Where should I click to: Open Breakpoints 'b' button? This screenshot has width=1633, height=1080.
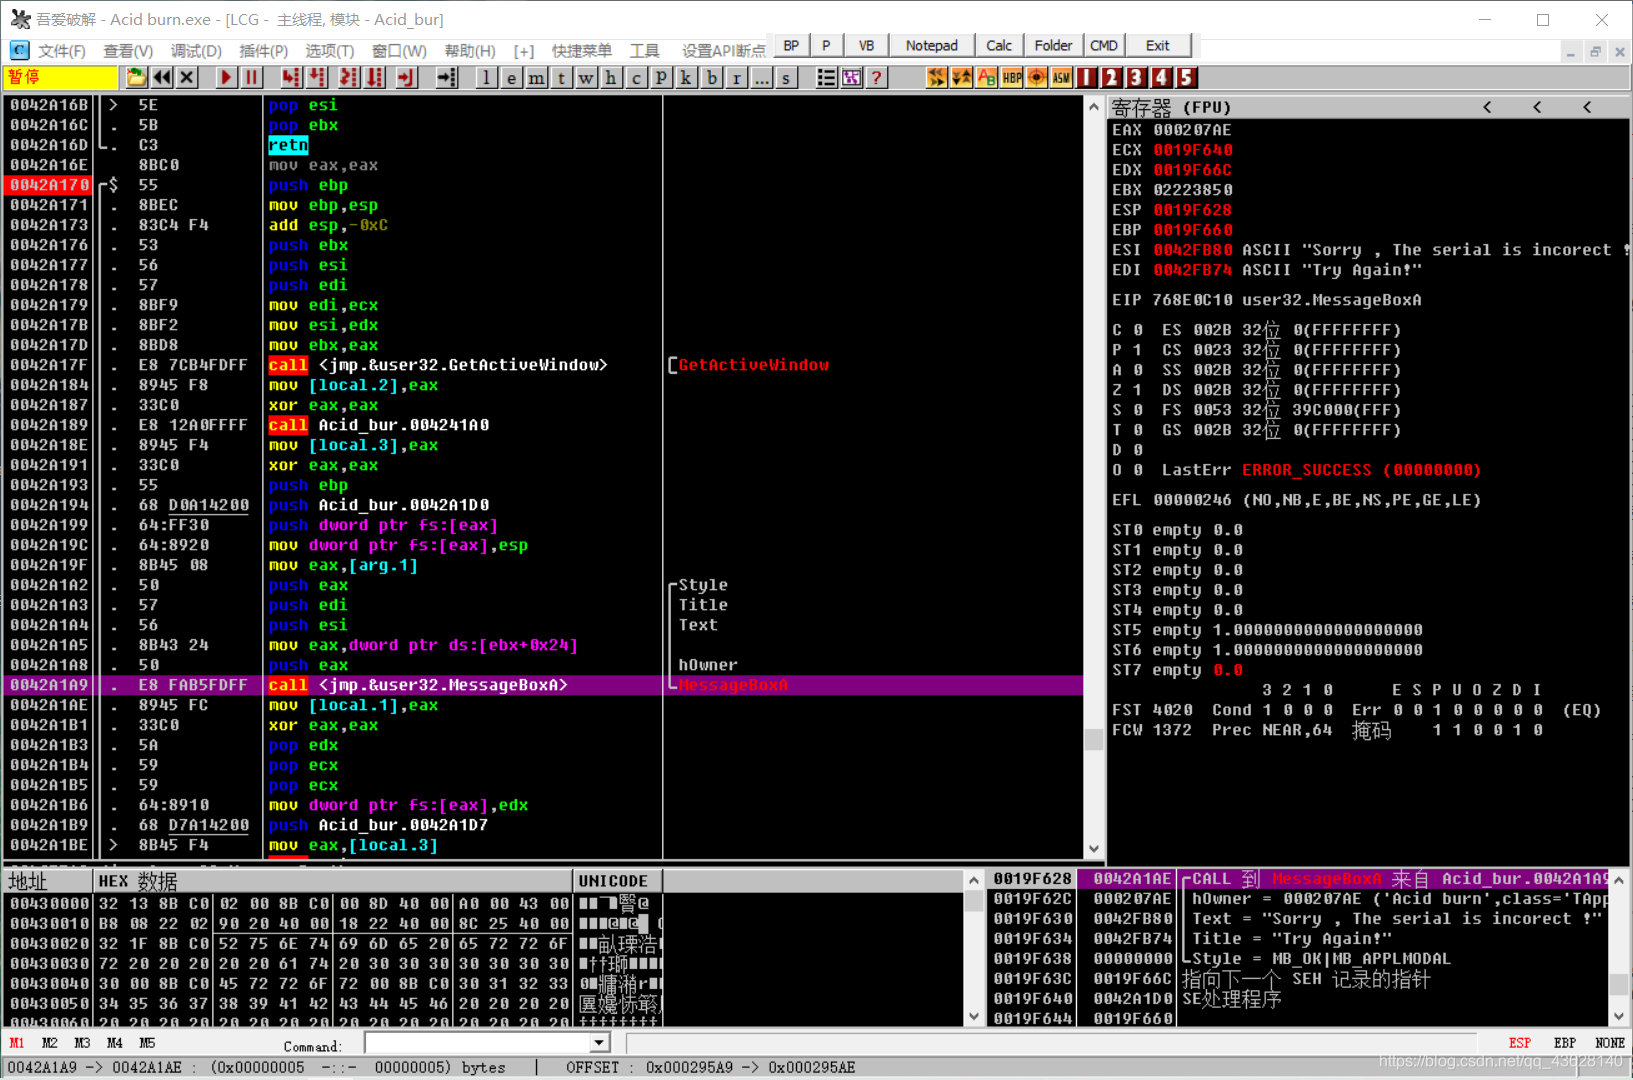(711, 77)
